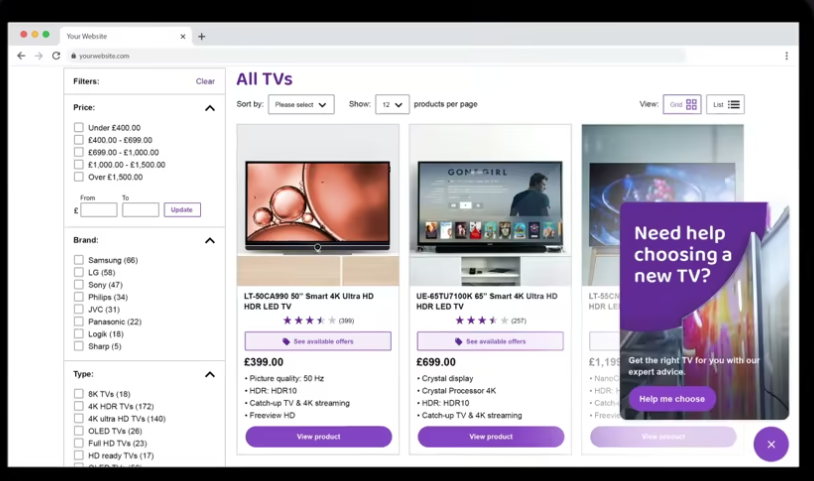Image resolution: width=814 pixels, height=481 pixels.
Task: Select the Panasonic (22) brand checkbox
Action: point(78,322)
